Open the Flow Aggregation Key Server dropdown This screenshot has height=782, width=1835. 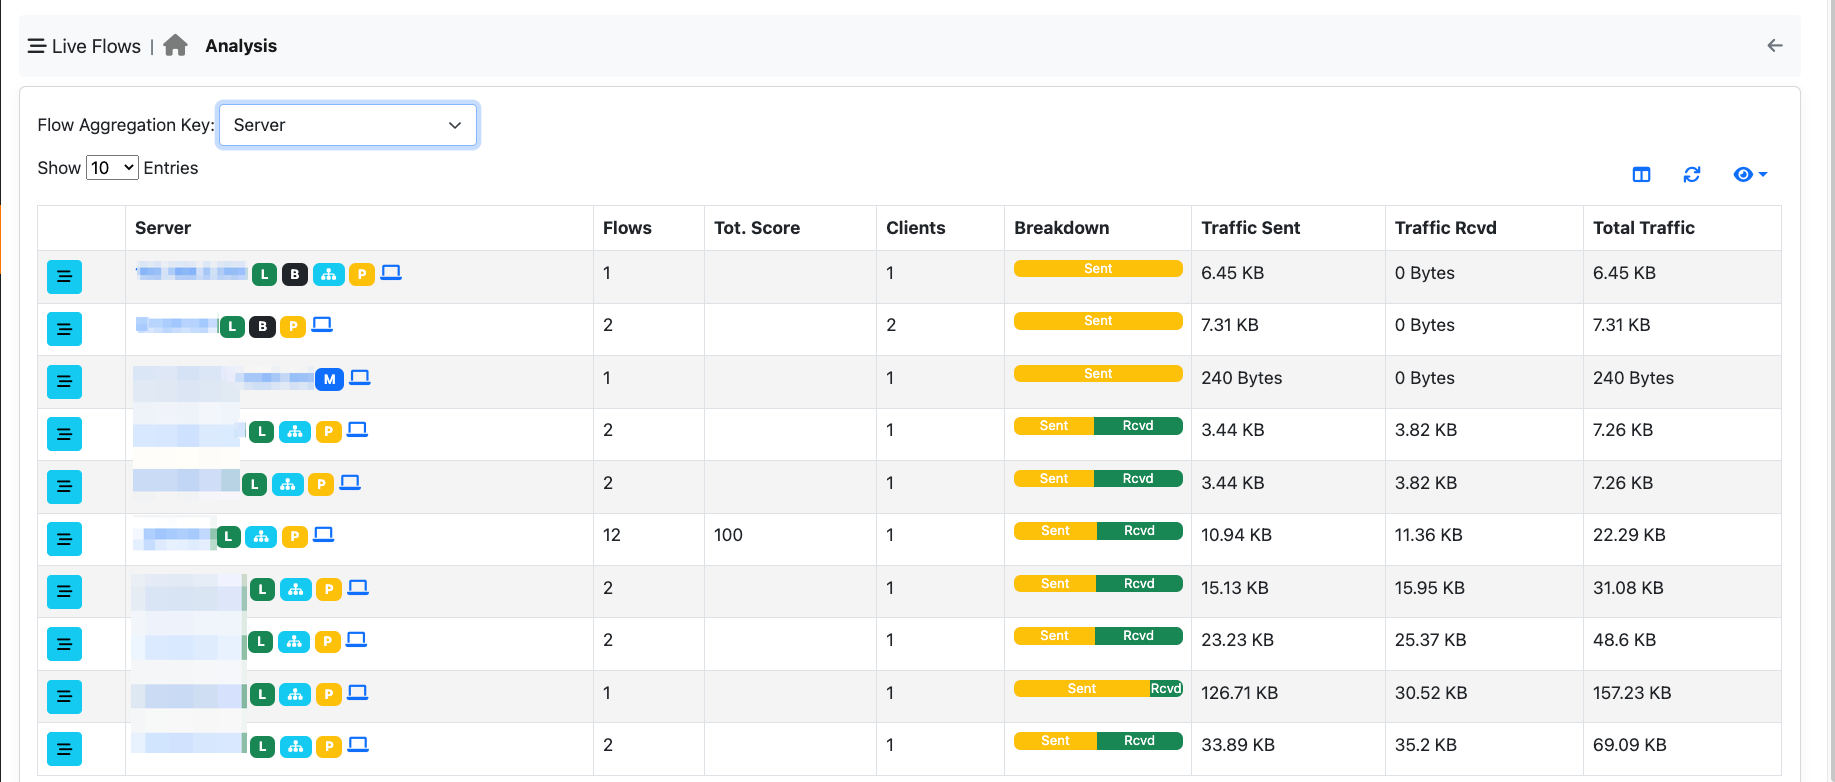(348, 125)
